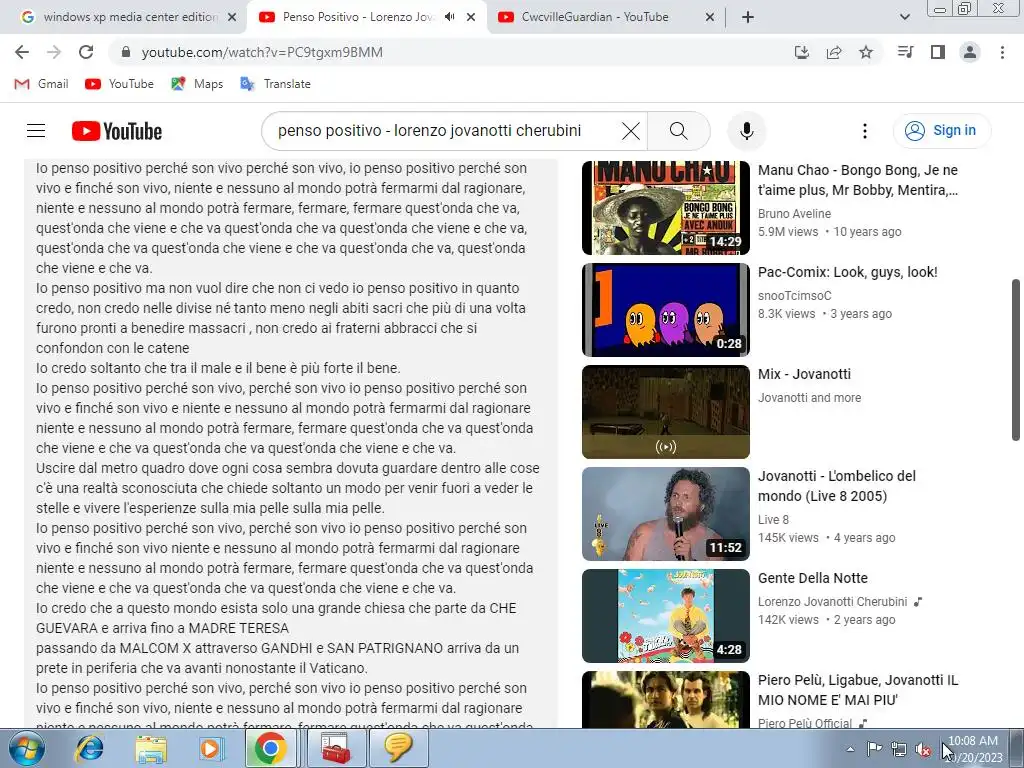This screenshot has width=1024, height=768.
Task: Click the address bar URL
Action: 263,52
